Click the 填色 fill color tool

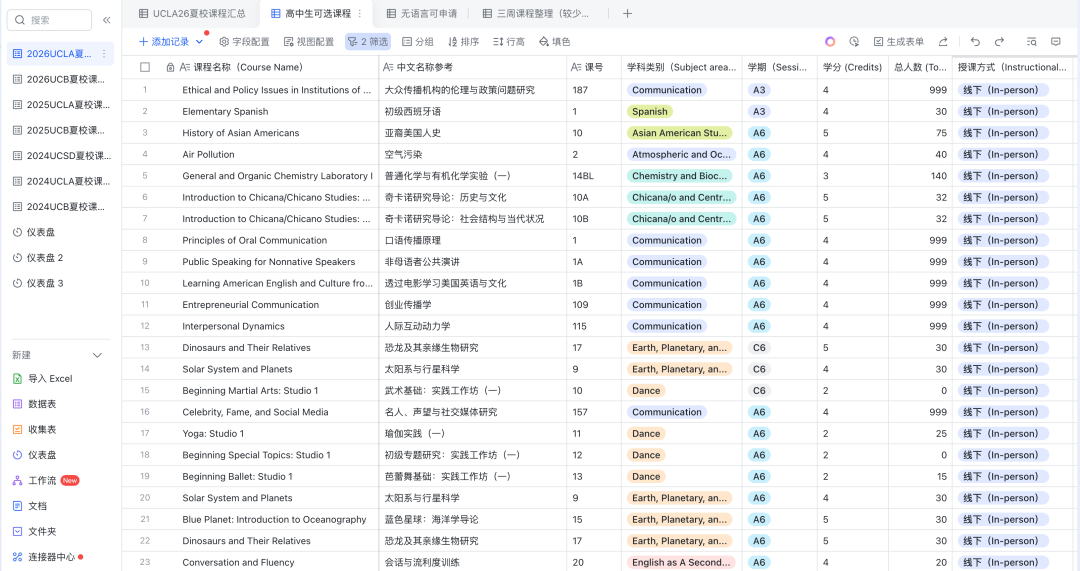click(x=554, y=42)
